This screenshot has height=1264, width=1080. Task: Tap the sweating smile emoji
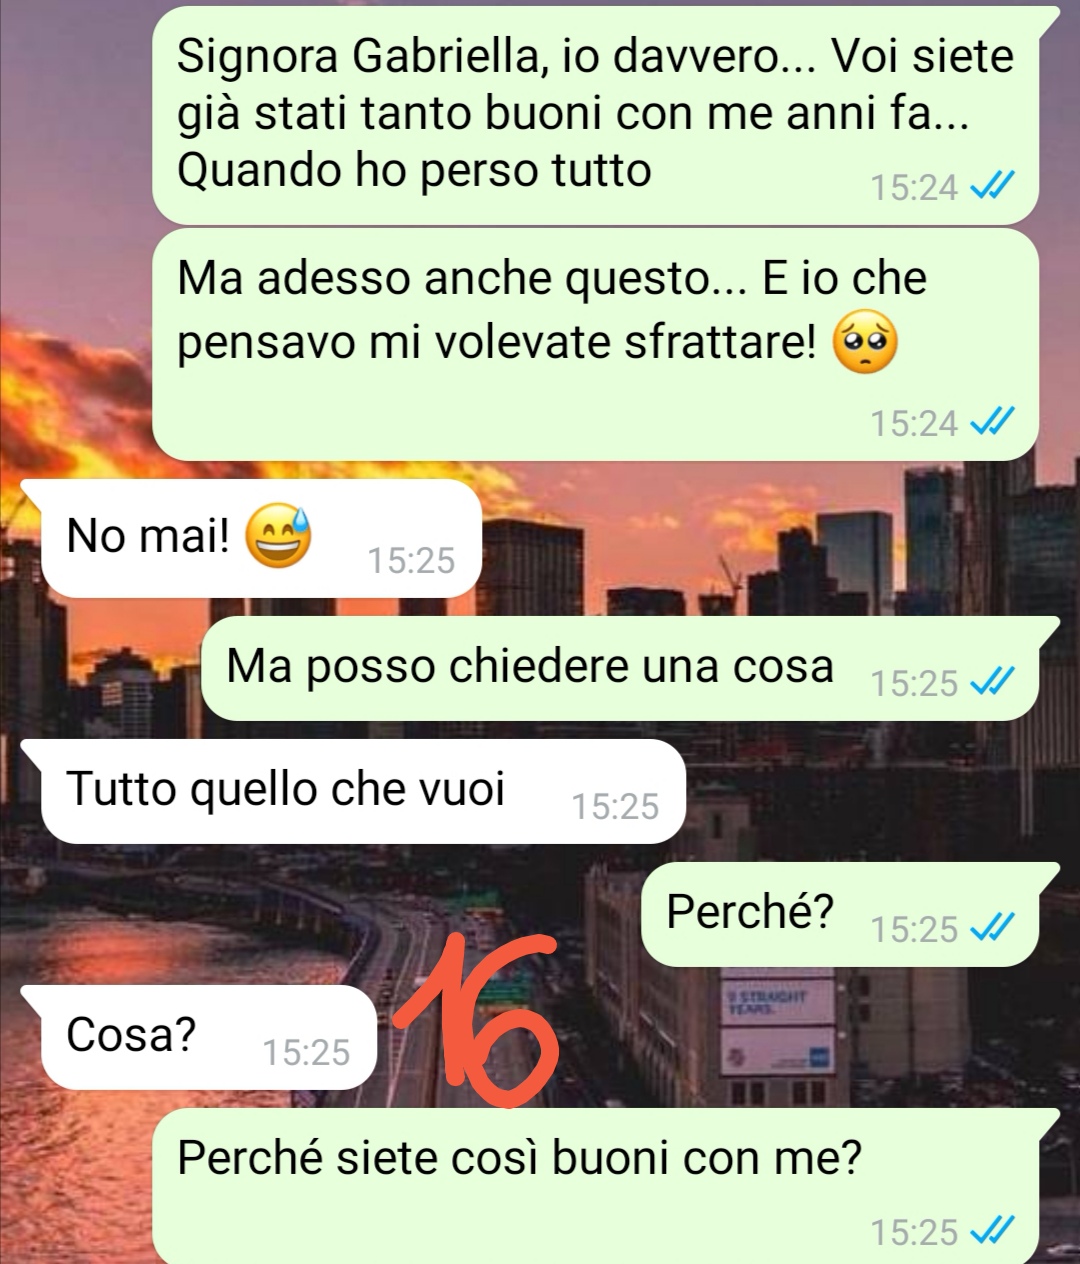278,536
